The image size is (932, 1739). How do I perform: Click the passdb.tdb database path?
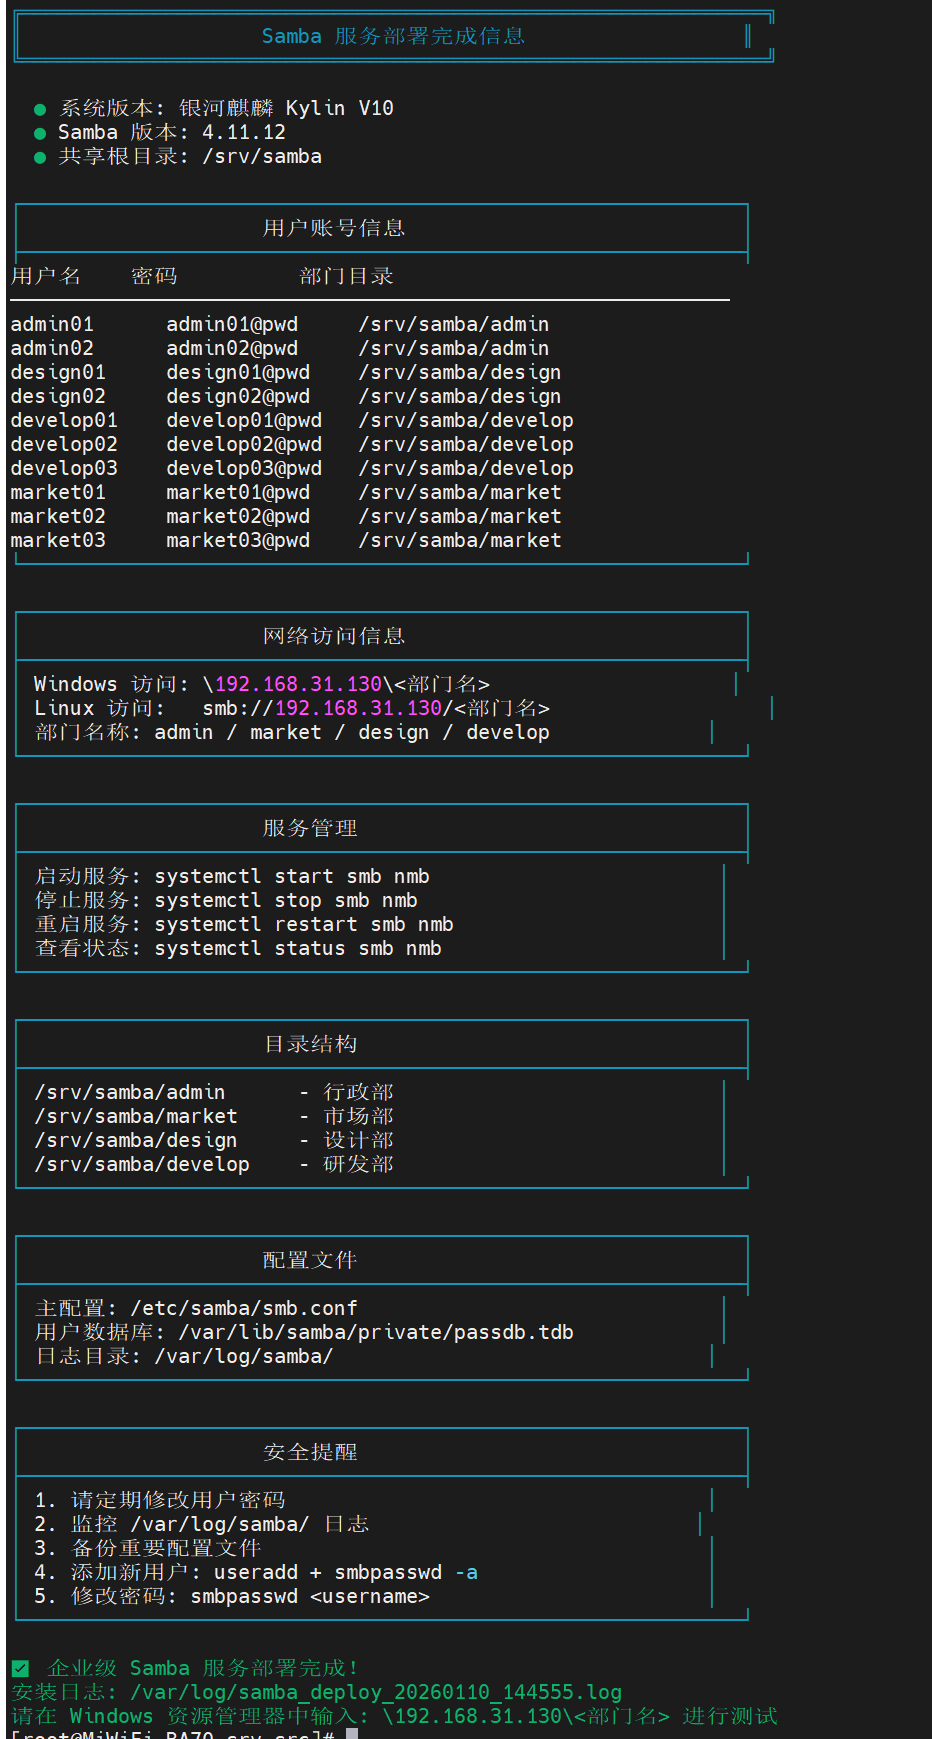(376, 1332)
